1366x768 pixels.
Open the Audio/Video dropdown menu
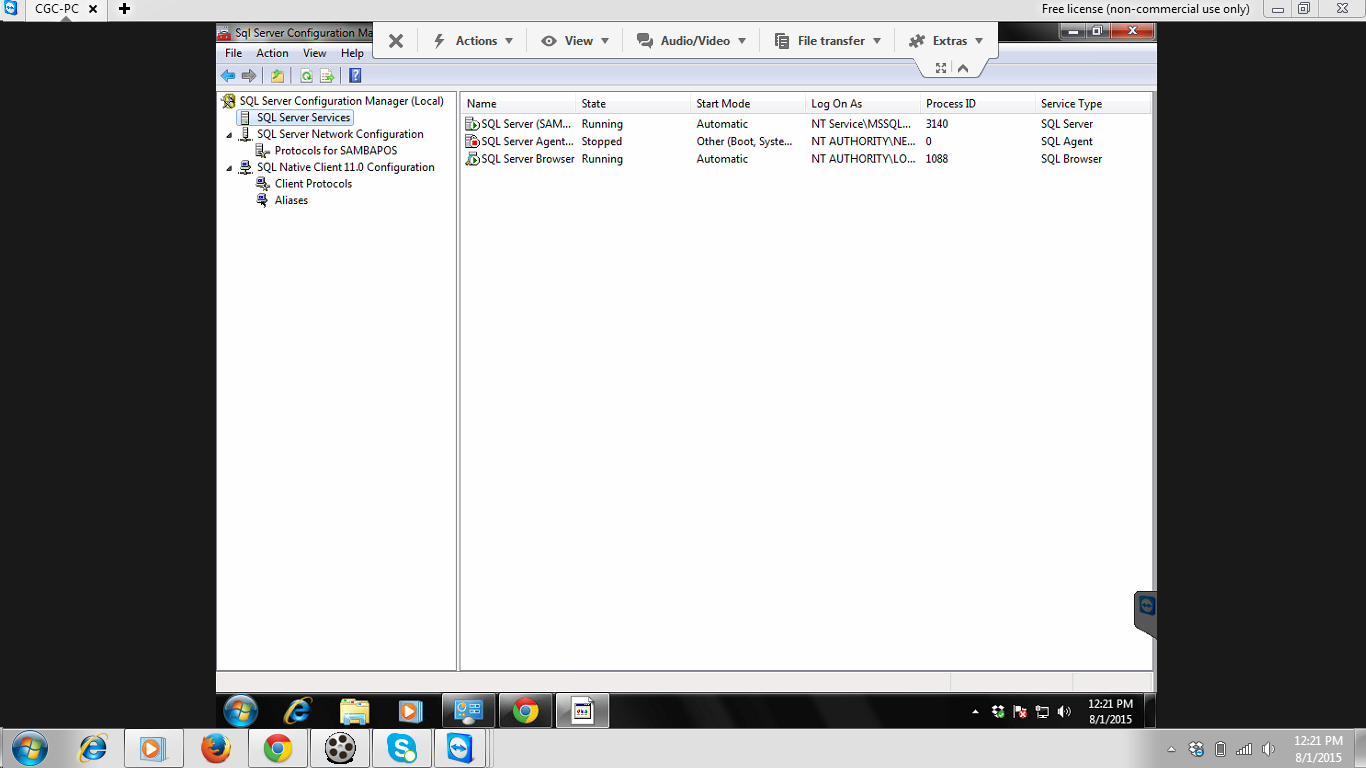point(692,41)
